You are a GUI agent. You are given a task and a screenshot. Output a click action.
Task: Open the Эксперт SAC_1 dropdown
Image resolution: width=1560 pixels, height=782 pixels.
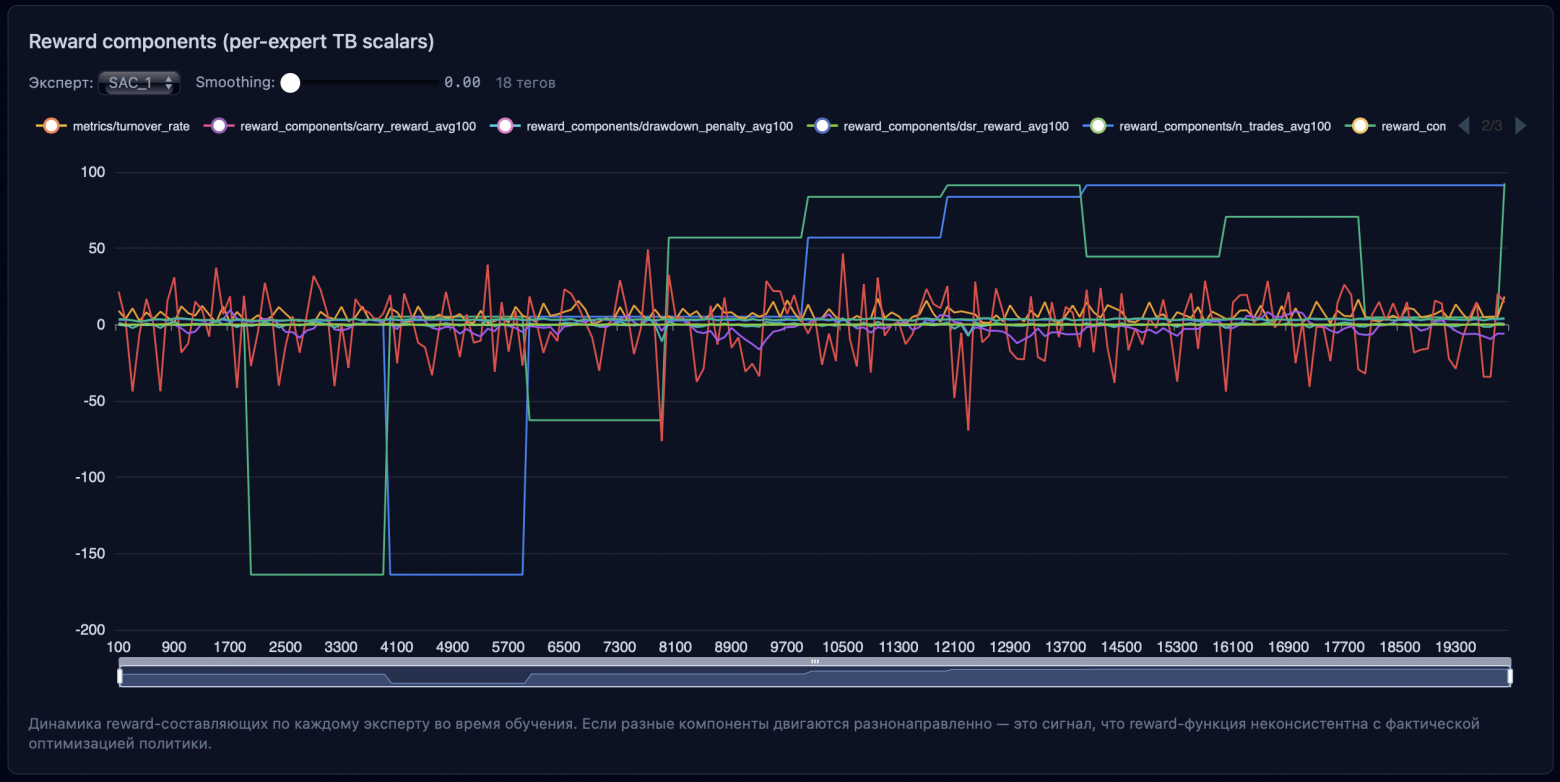coord(139,83)
